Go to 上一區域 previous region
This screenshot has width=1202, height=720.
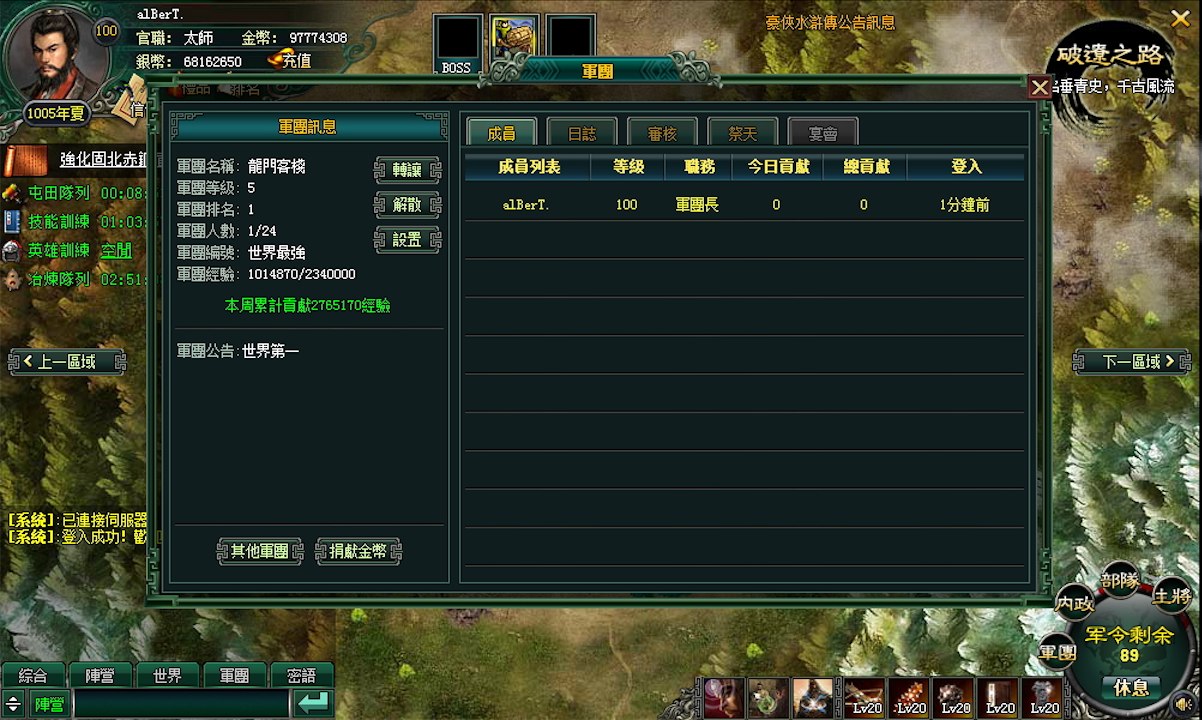point(67,361)
